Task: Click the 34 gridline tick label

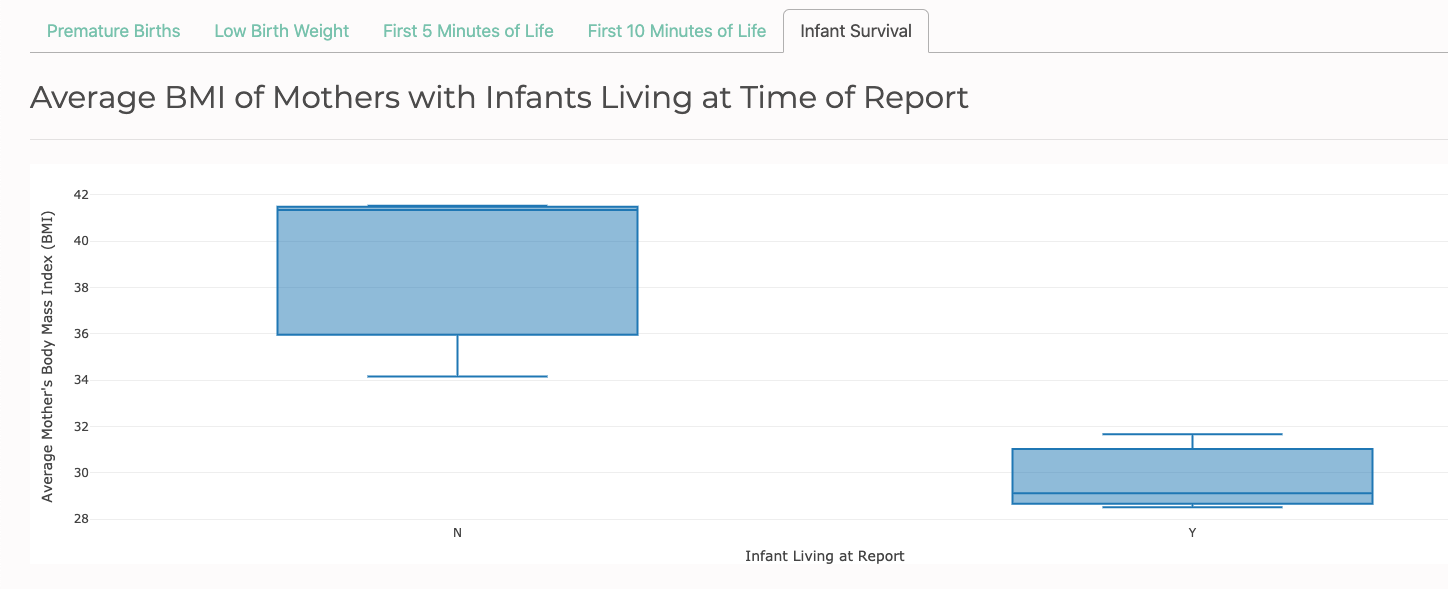Action: point(79,379)
